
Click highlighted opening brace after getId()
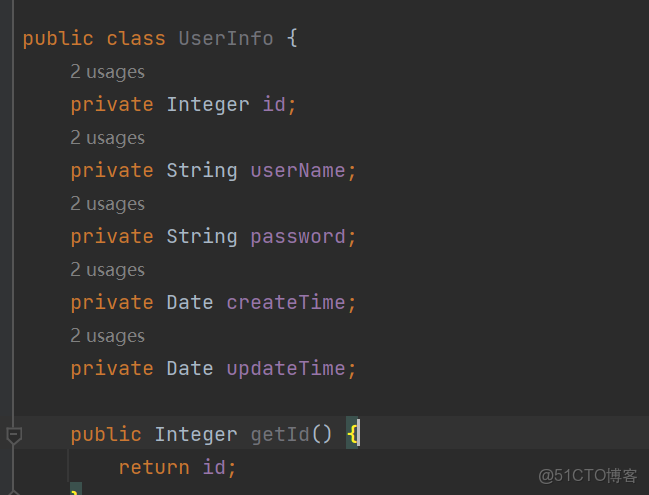pos(353,434)
